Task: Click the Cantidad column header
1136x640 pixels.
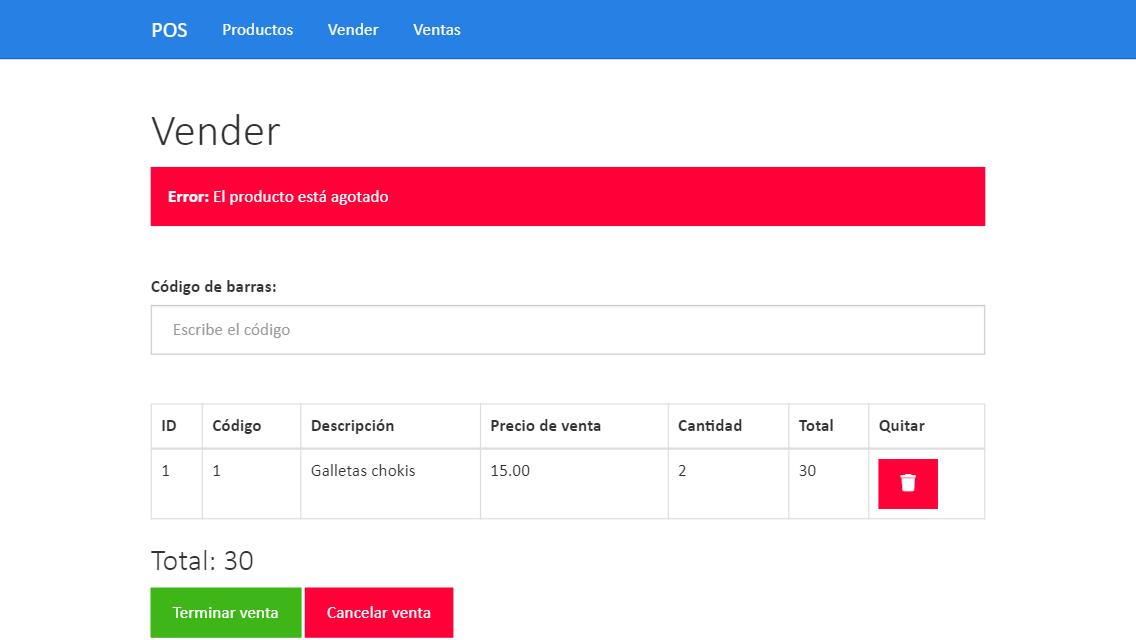Action: [x=709, y=426]
